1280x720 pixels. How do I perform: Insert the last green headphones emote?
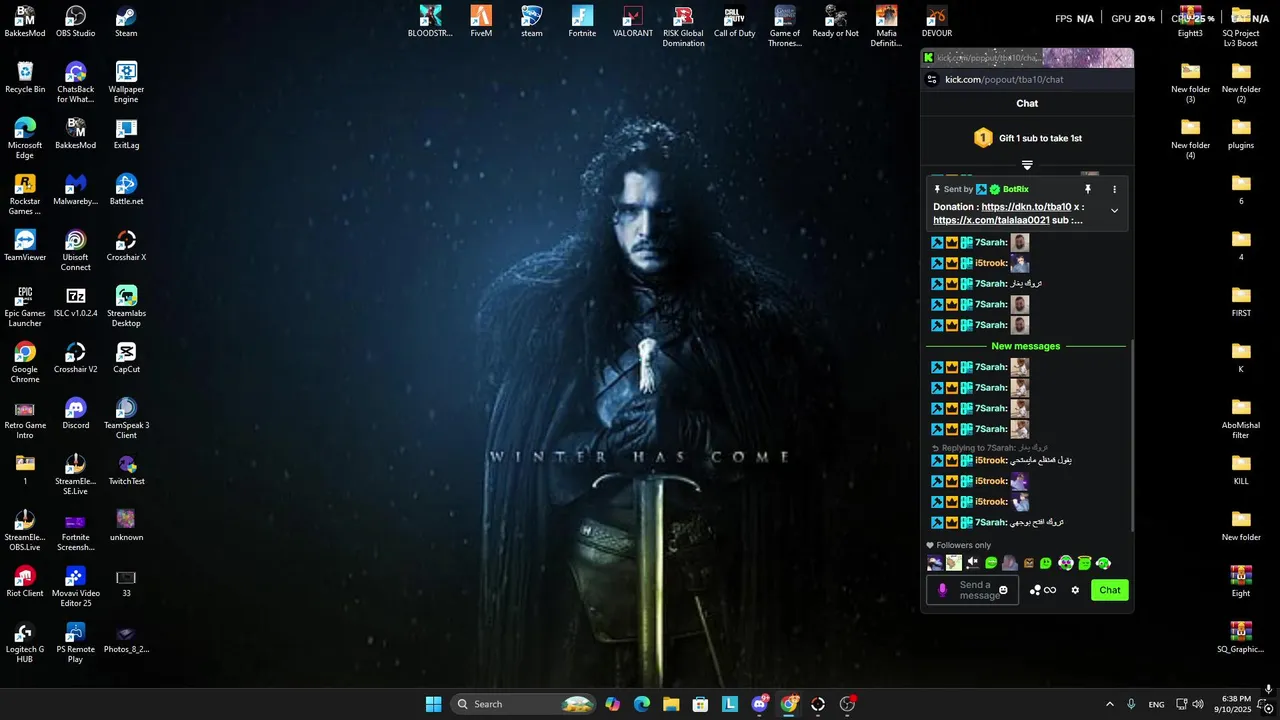(x=1103, y=563)
